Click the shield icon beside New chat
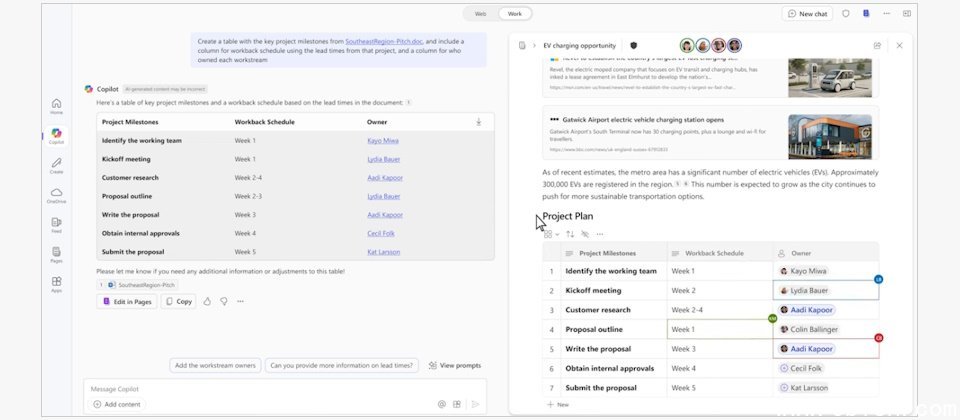 pyautogui.click(x=846, y=13)
